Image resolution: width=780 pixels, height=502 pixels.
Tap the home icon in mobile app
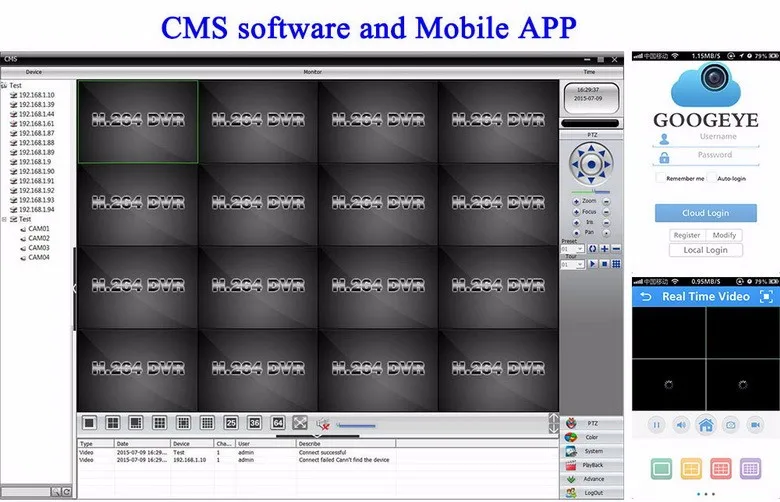click(x=705, y=425)
